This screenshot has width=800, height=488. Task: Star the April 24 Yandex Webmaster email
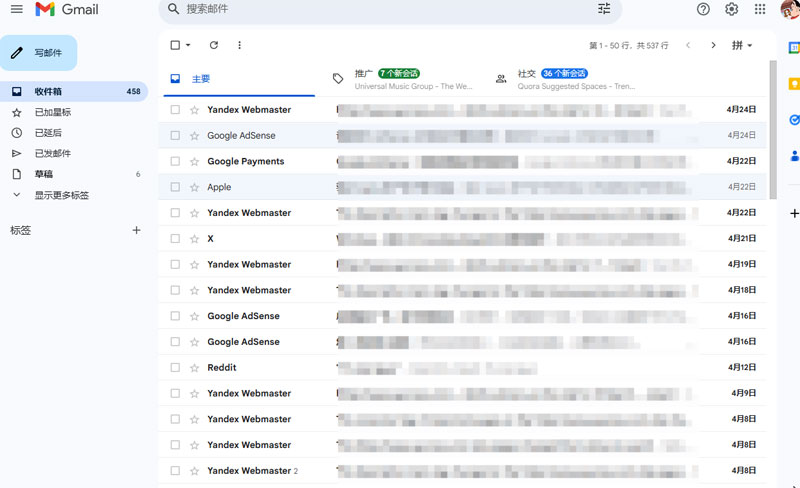(x=194, y=110)
